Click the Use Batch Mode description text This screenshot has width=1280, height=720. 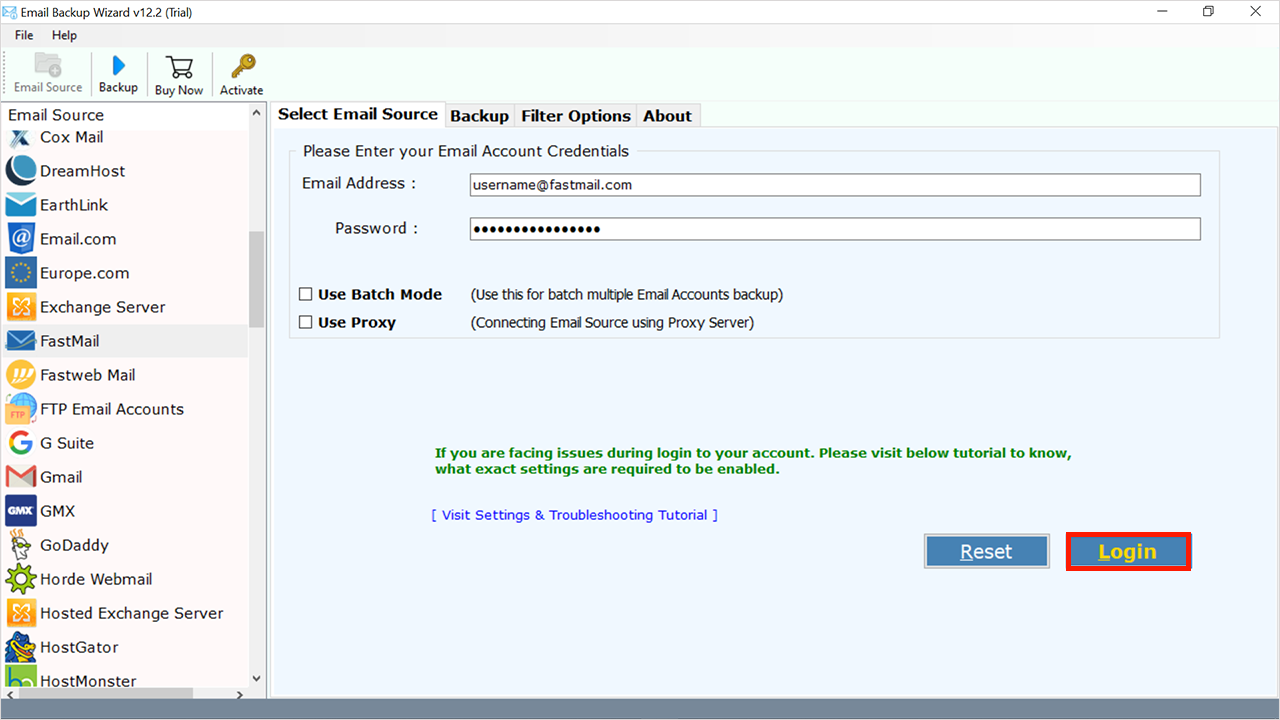(x=627, y=295)
